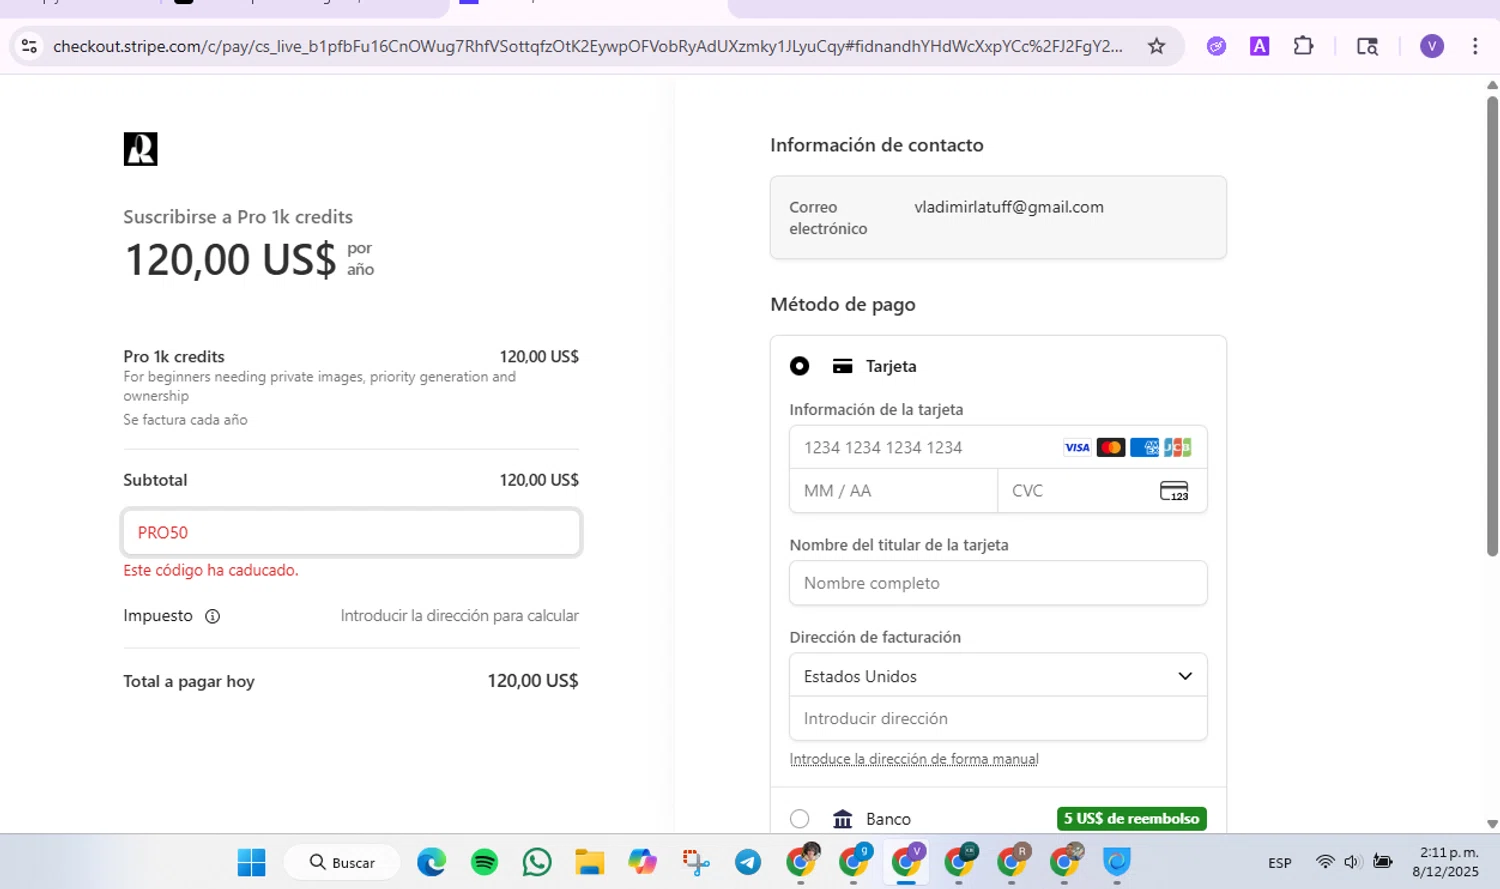Click the Impuesto info icon
1500x889 pixels.
pos(212,616)
